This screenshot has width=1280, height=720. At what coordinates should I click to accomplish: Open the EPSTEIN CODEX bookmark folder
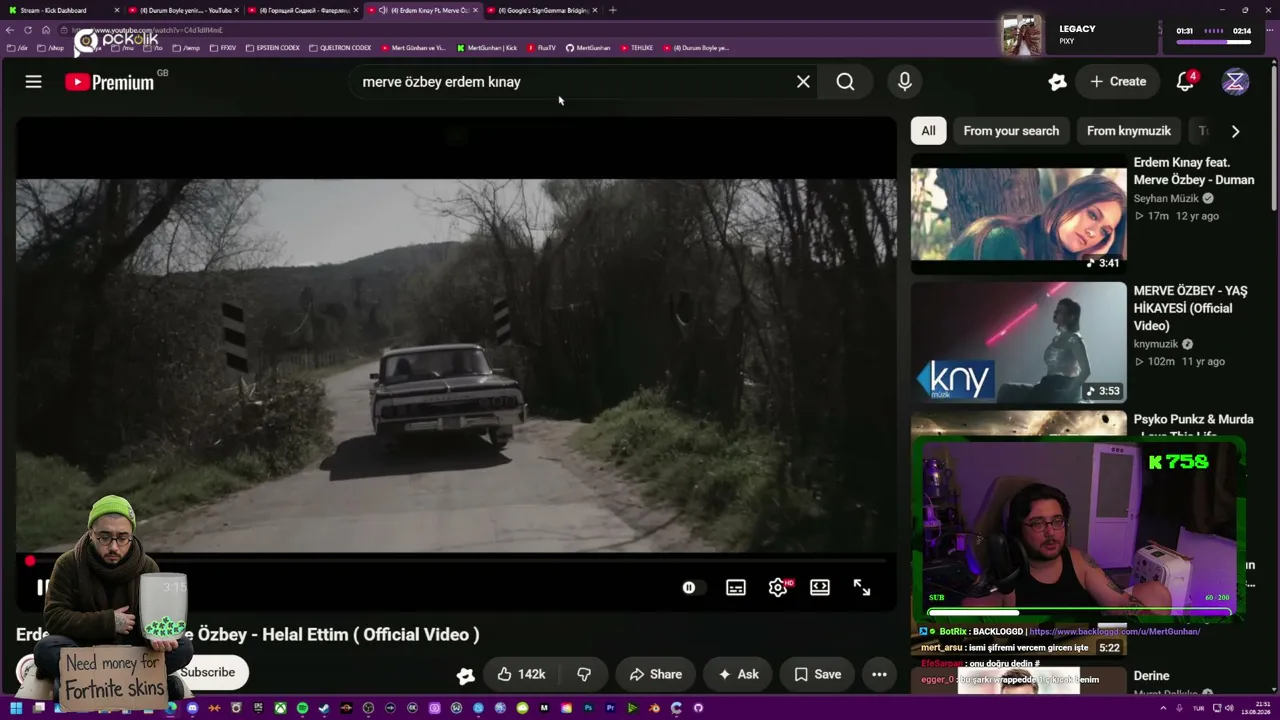(x=273, y=48)
